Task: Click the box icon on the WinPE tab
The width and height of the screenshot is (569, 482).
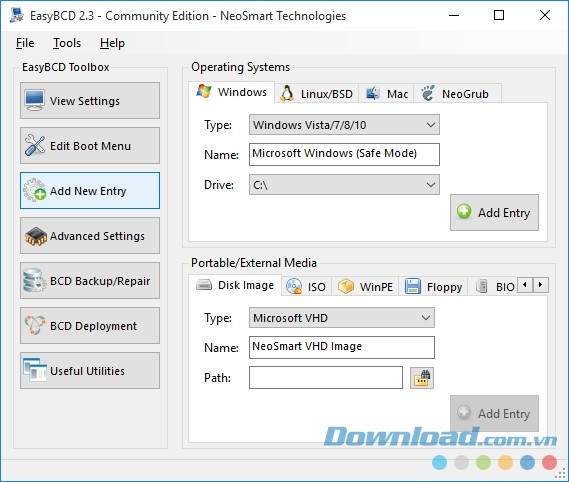Action: coord(346,286)
